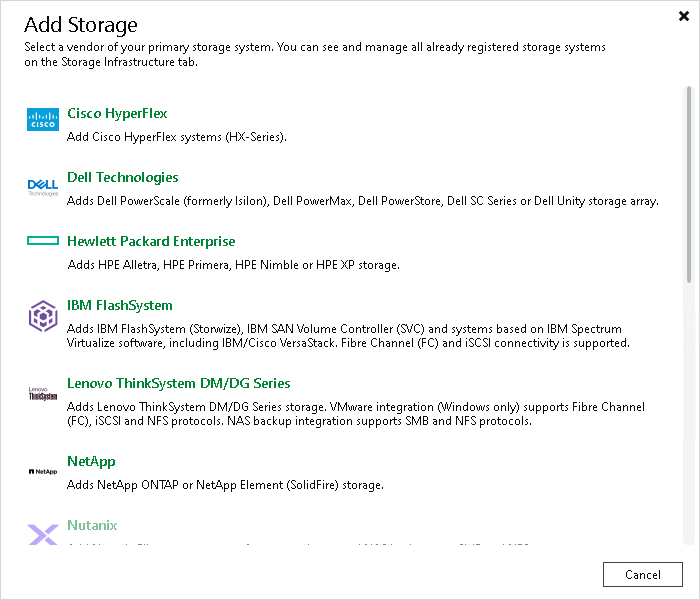Click the Dell PowerScale description text
The height and width of the screenshot is (600, 700).
tap(362, 201)
